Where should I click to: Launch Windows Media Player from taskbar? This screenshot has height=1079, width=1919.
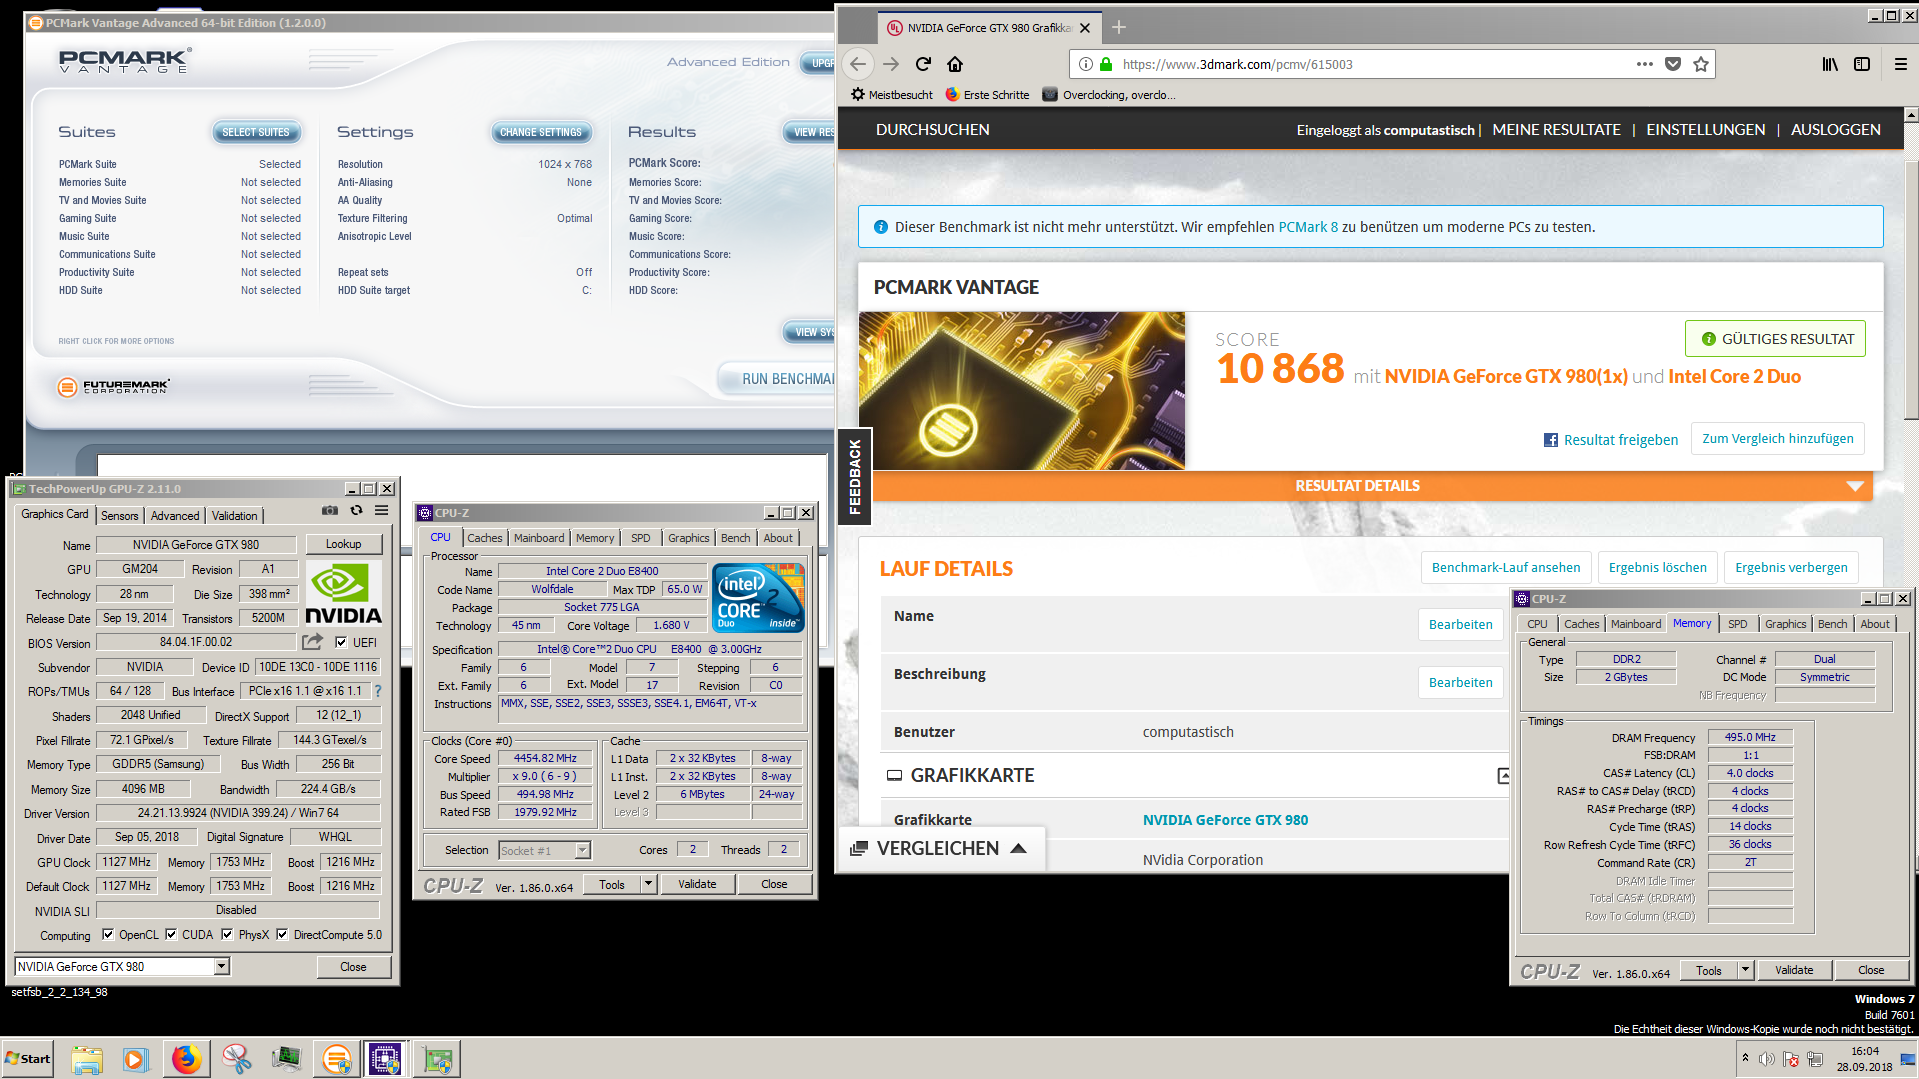click(136, 1059)
